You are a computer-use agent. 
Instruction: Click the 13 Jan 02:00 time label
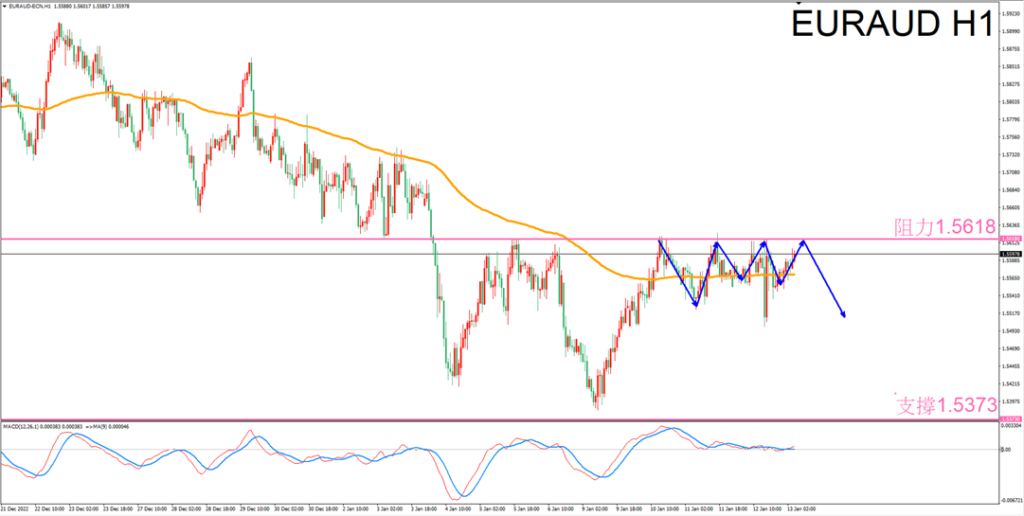click(804, 509)
